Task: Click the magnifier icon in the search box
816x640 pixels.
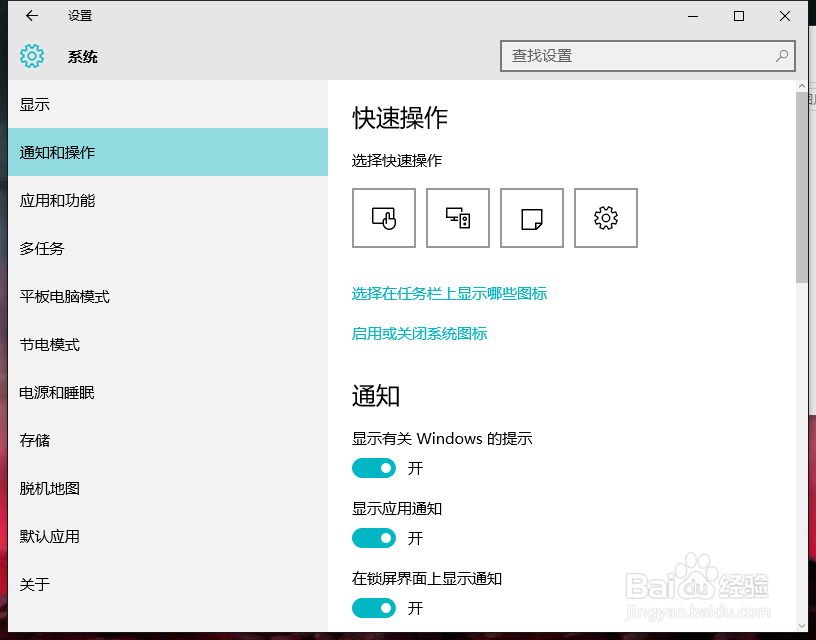Action: (782, 56)
